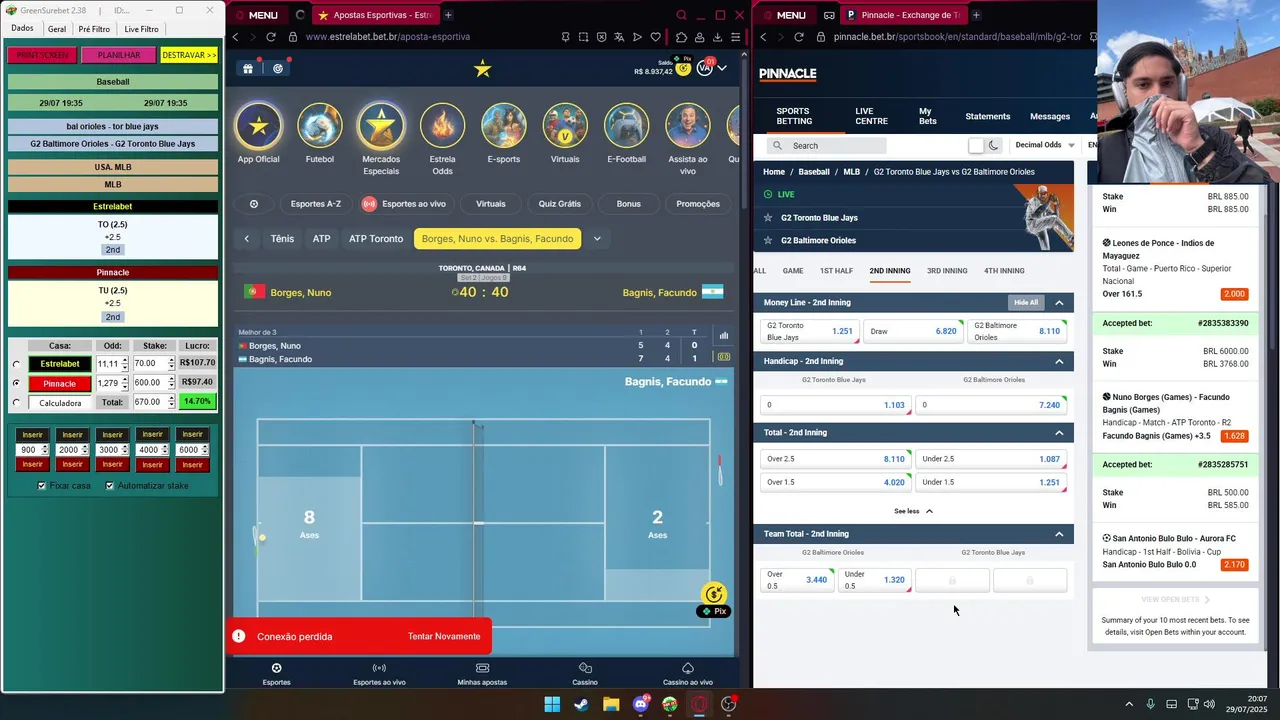Open My Bets in Pinnacle navigation

(928, 116)
